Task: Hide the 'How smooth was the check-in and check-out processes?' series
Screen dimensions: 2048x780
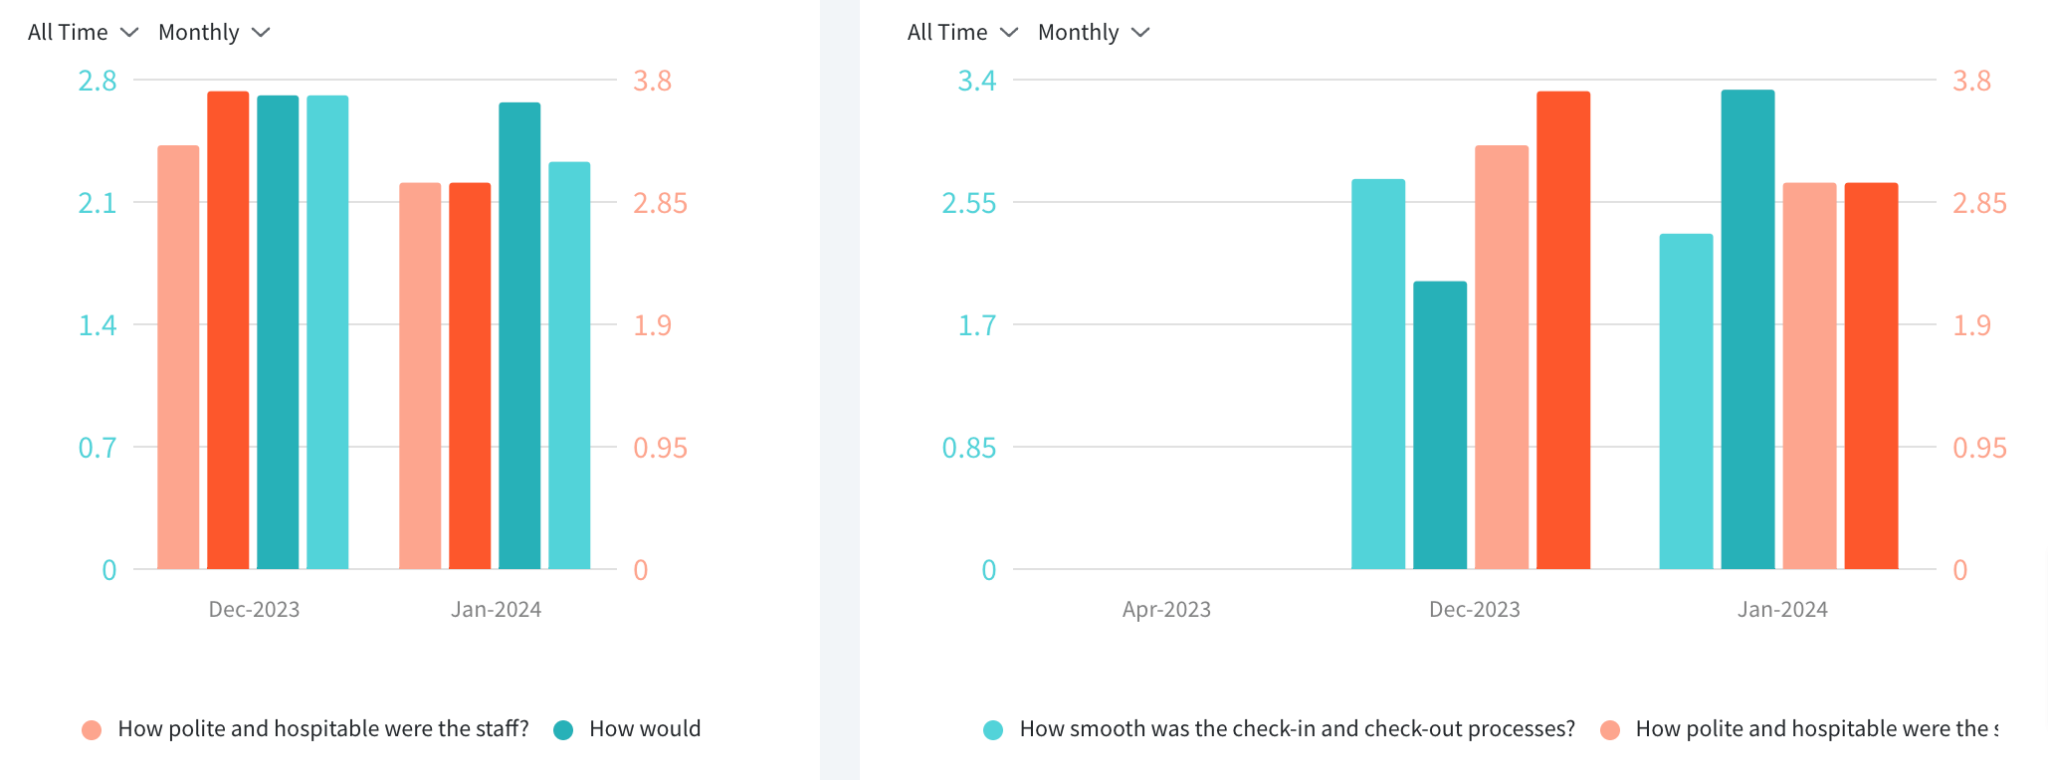Action: coord(1296,728)
